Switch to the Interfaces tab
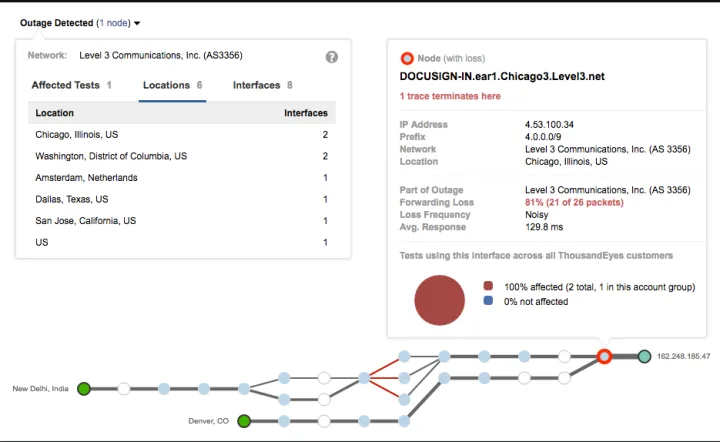 pos(262,85)
